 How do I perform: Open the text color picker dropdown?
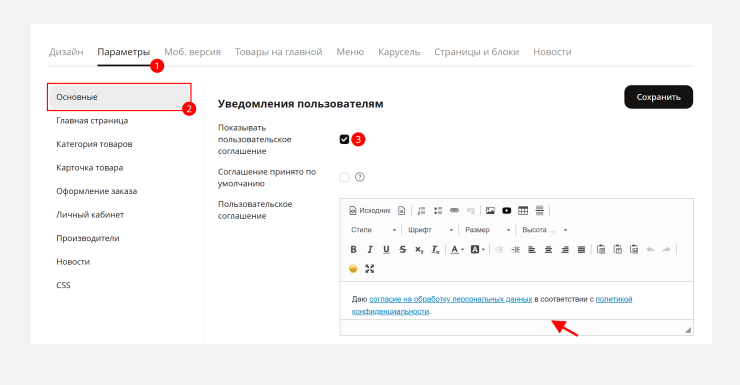457,250
